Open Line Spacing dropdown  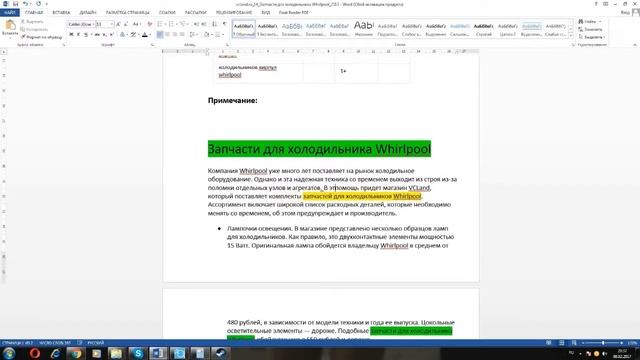(193, 35)
